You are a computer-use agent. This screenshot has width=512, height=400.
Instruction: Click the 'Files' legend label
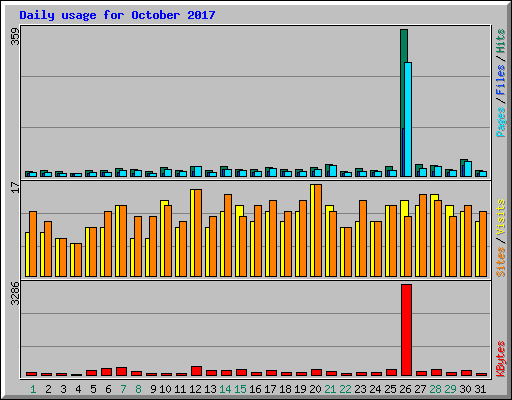pyautogui.click(x=500, y=80)
